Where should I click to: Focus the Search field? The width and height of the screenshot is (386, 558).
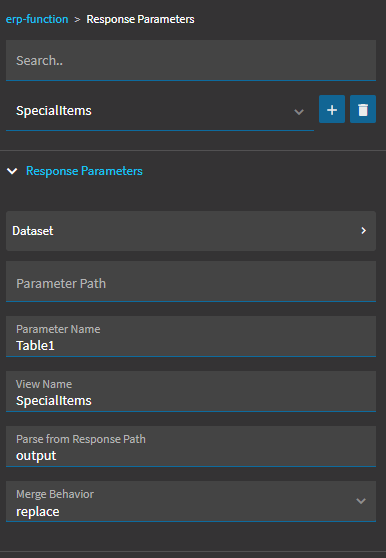[191, 60]
